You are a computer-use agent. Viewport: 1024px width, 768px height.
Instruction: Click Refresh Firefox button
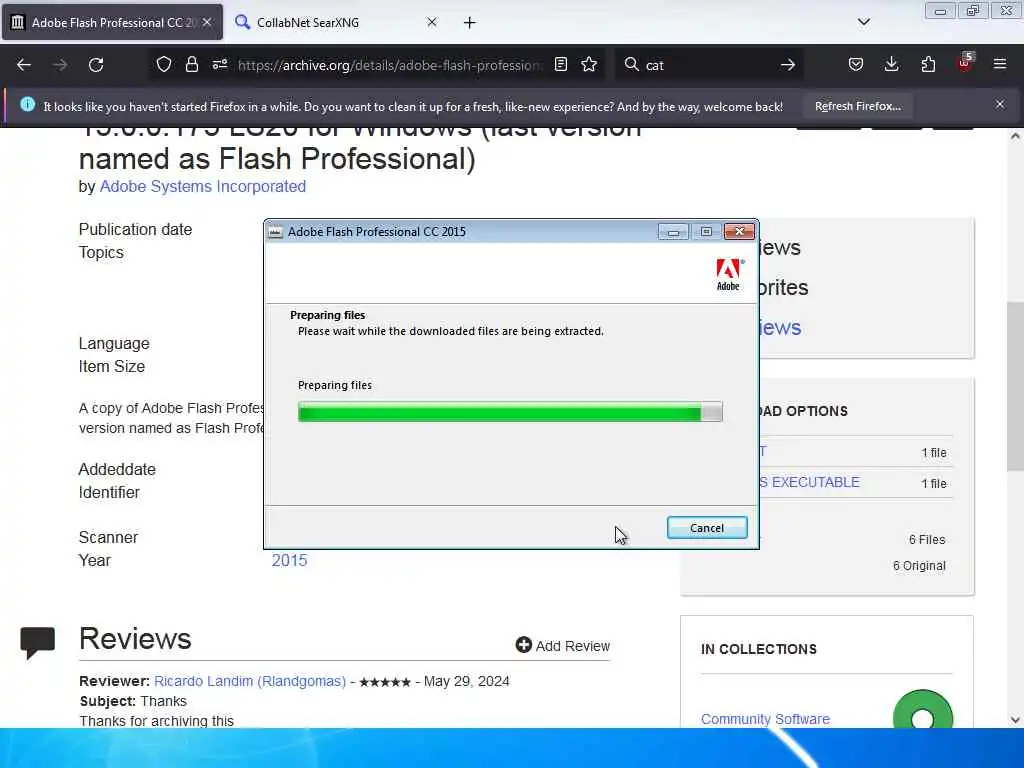tap(857, 106)
